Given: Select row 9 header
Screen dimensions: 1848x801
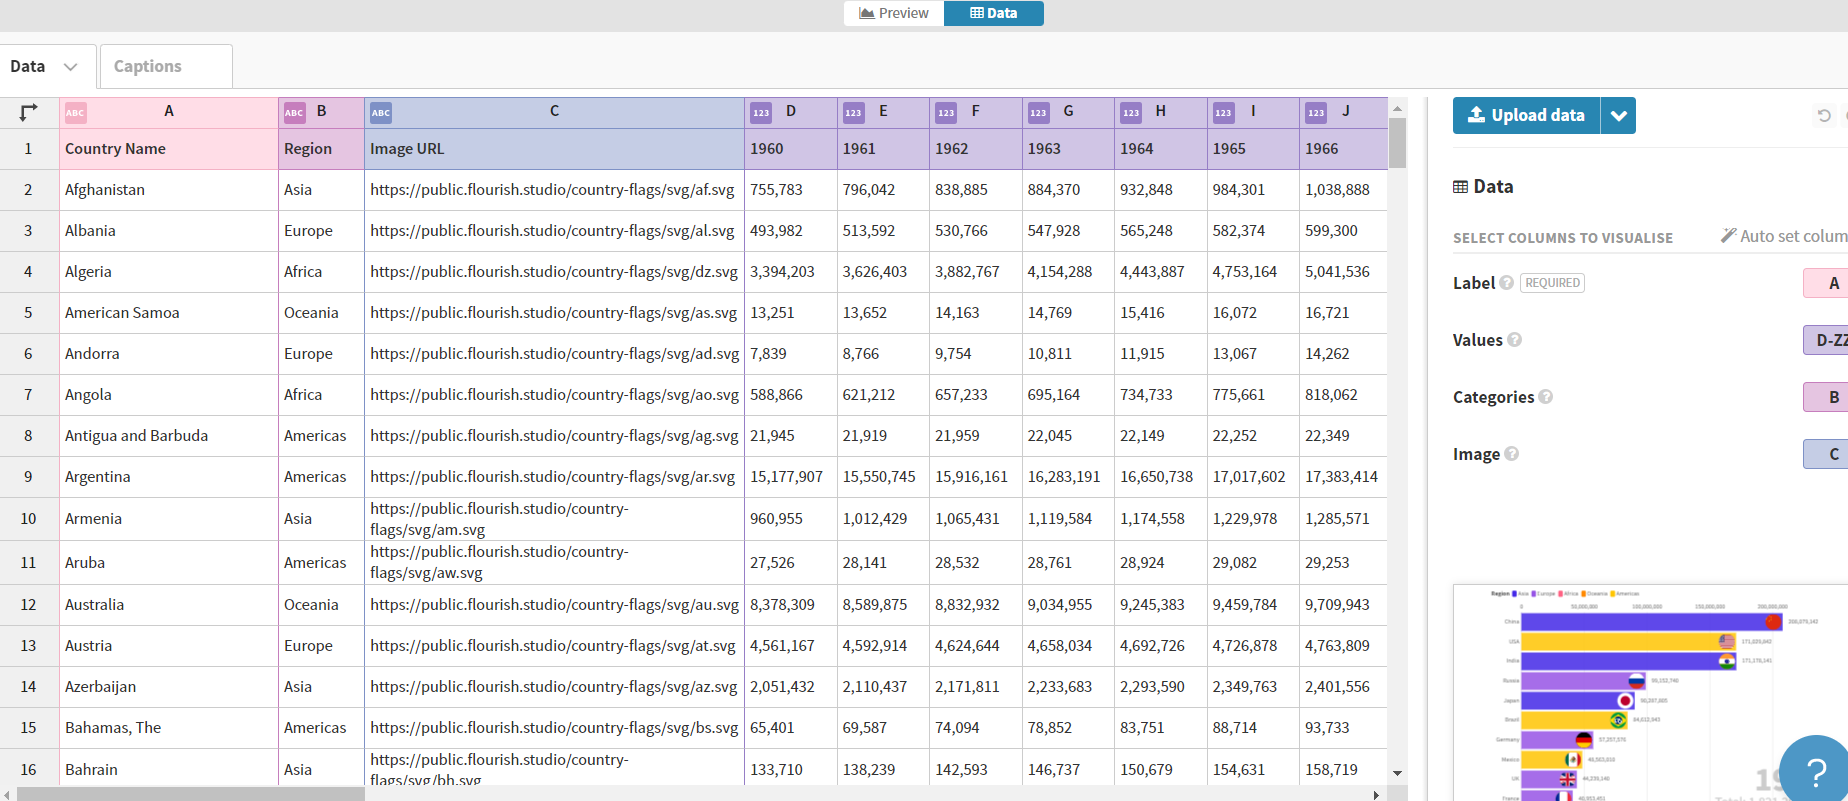Looking at the screenshot, I should click(28, 477).
